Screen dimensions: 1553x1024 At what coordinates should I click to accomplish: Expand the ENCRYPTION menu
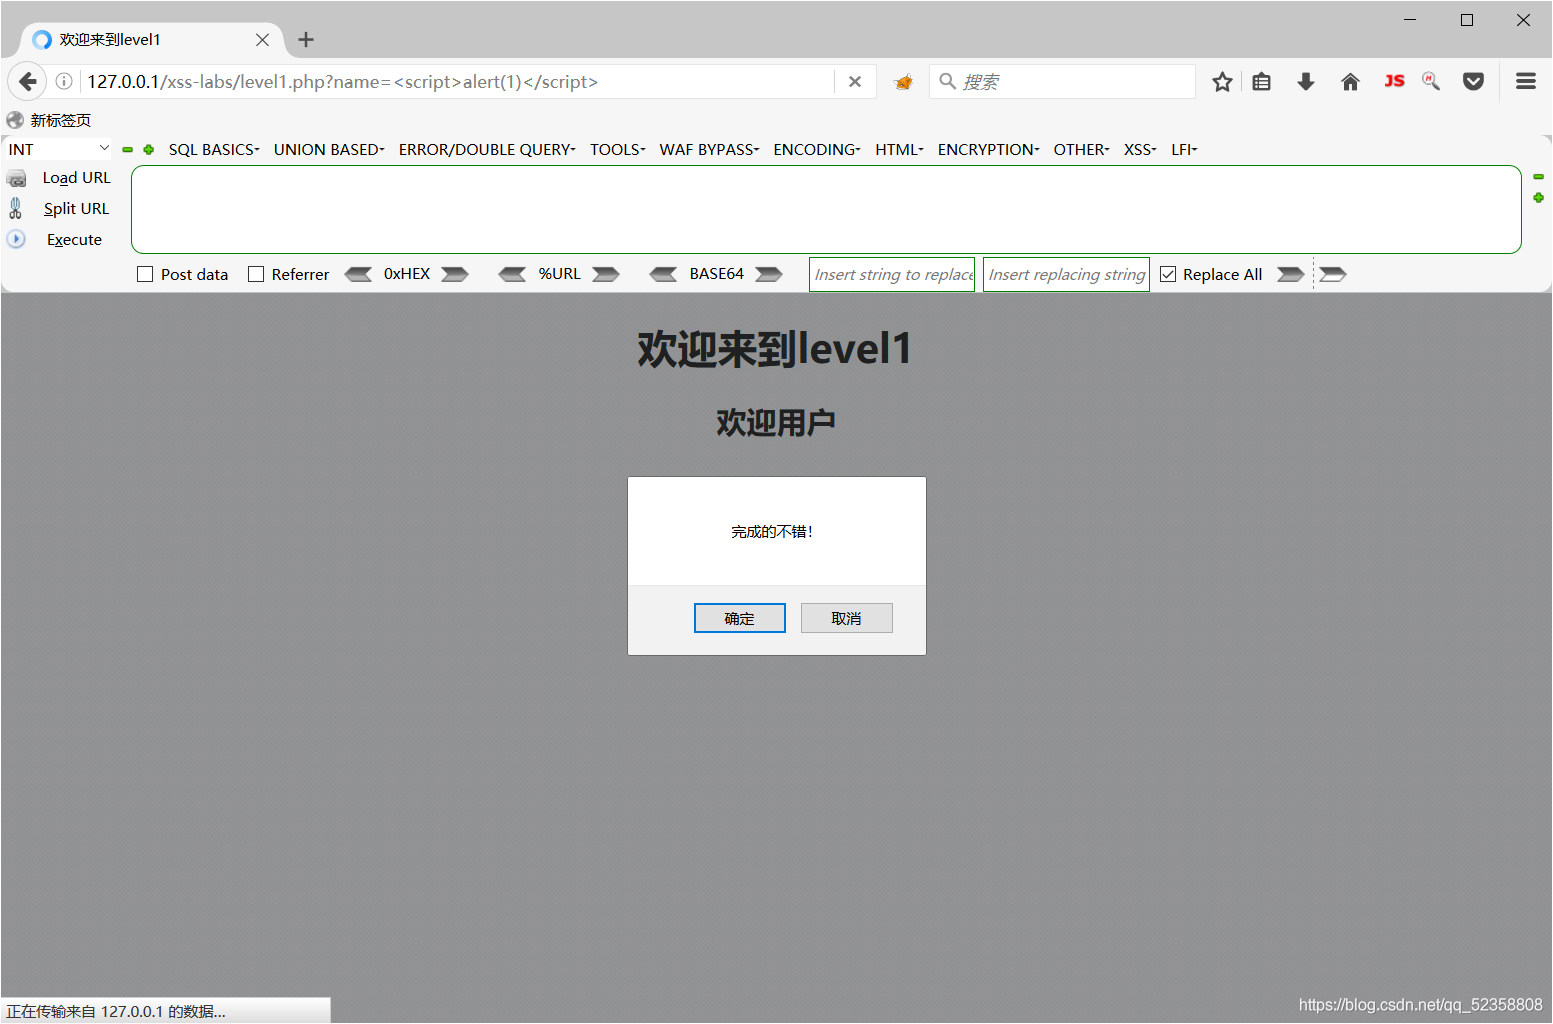[988, 150]
